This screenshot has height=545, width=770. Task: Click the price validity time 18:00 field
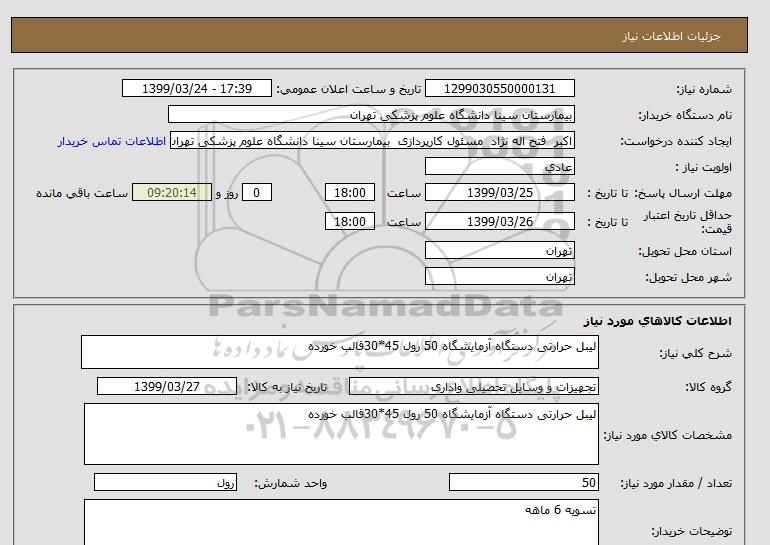(x=350, y=221)
